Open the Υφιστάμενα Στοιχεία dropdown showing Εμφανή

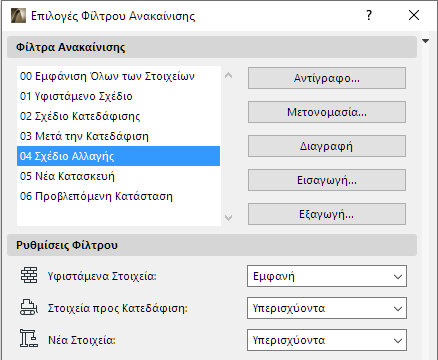point(327,276)
